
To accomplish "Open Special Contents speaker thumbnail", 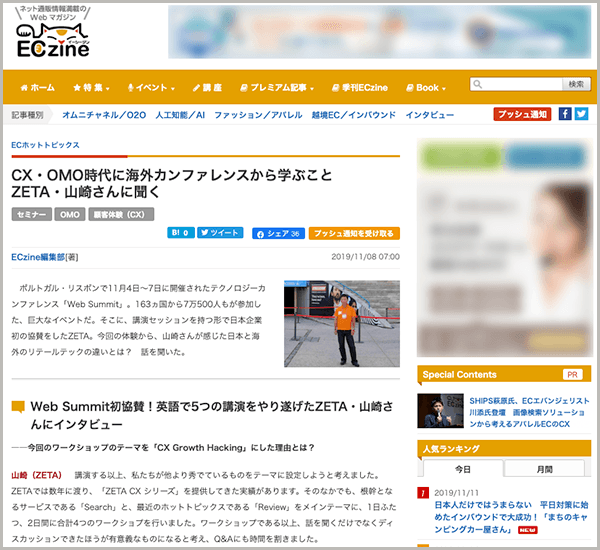I will pyautogui.click(x=440, y=411).
